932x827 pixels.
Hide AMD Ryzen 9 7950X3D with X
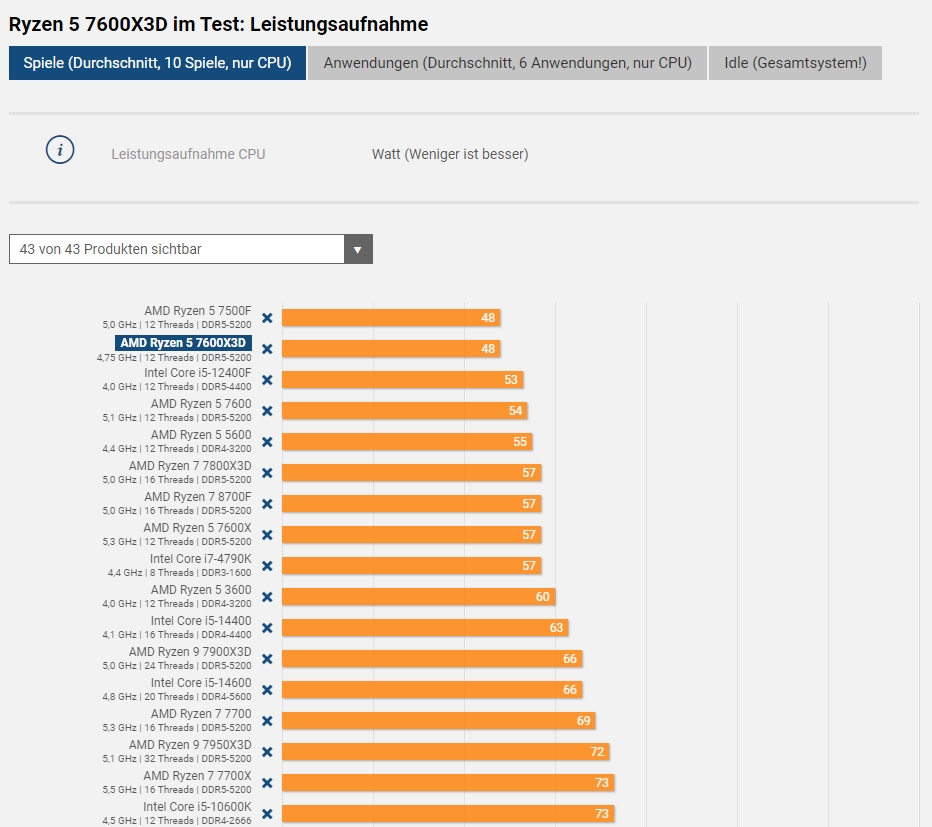pyautogui.click(x=267, y=752)
